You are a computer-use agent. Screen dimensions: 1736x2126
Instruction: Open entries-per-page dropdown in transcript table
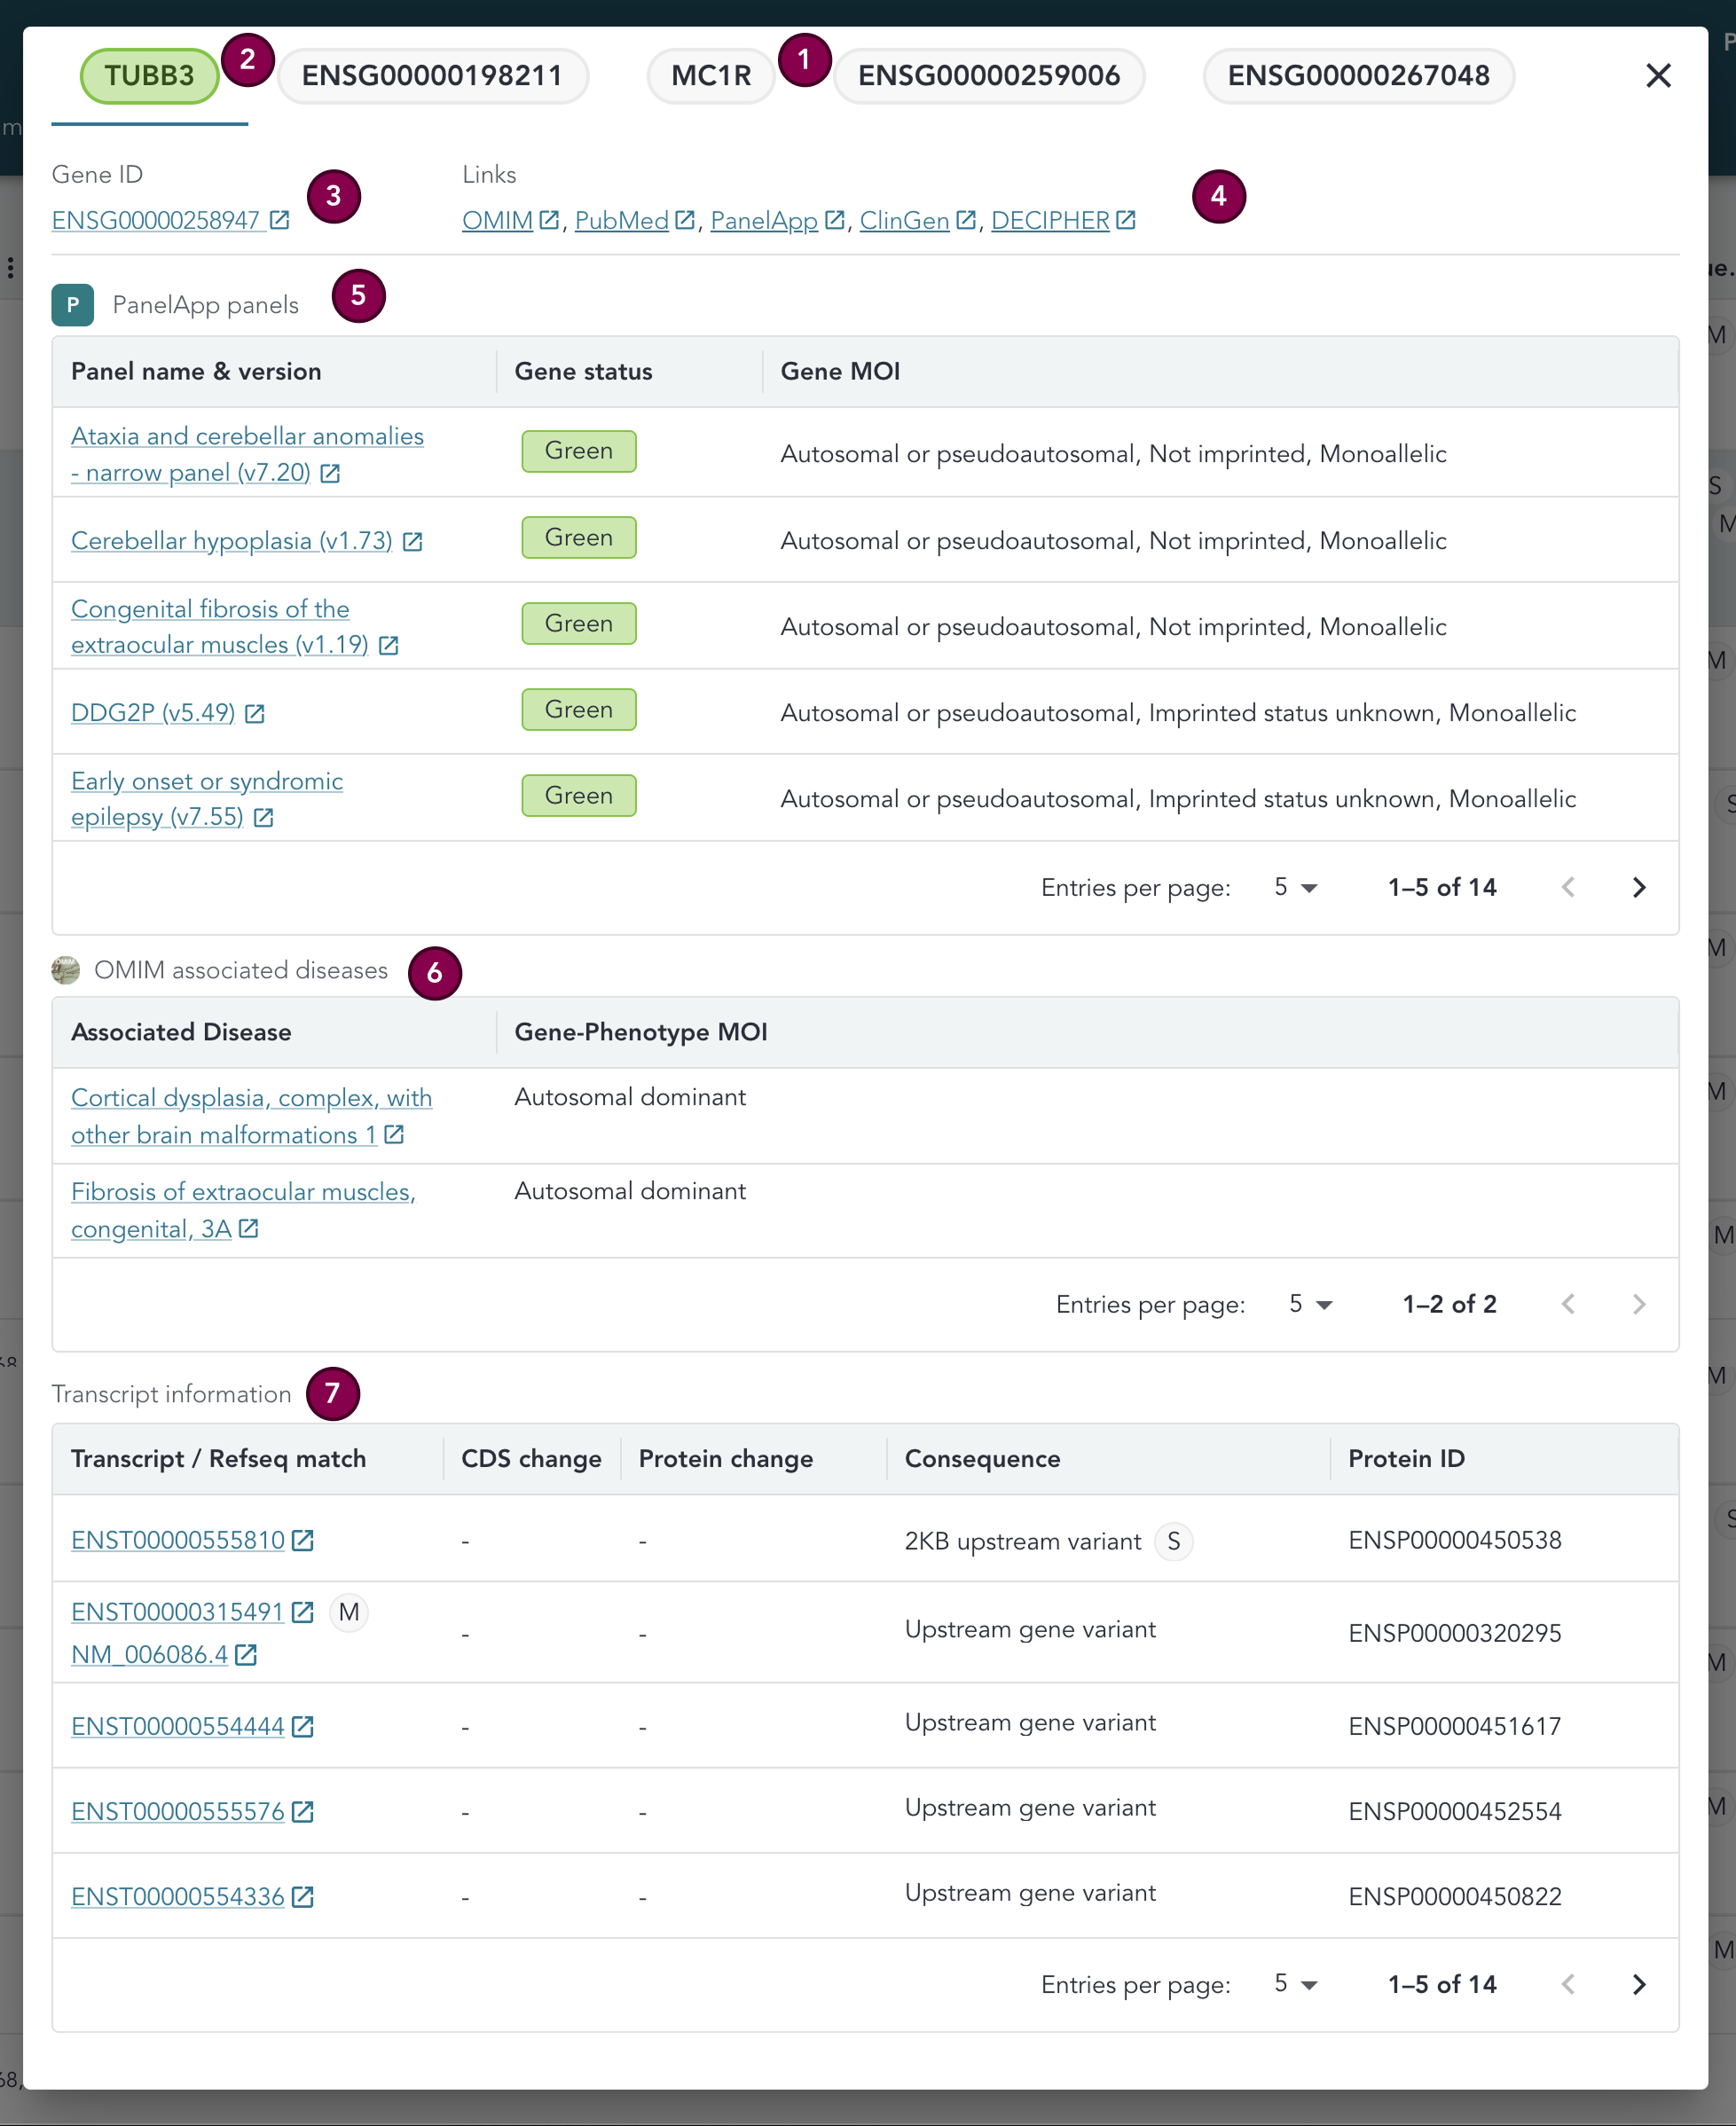point(1295,1984)
